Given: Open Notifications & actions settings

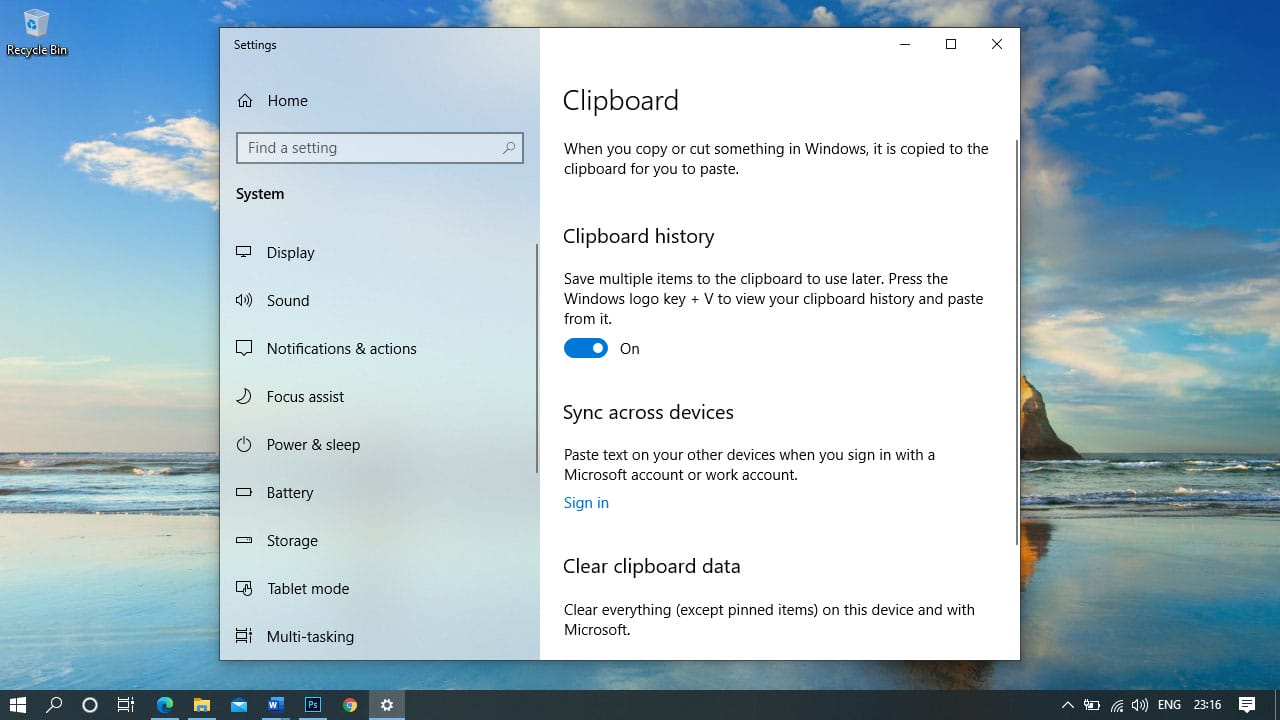Looking at the screenshot, I should pos(341,348).
